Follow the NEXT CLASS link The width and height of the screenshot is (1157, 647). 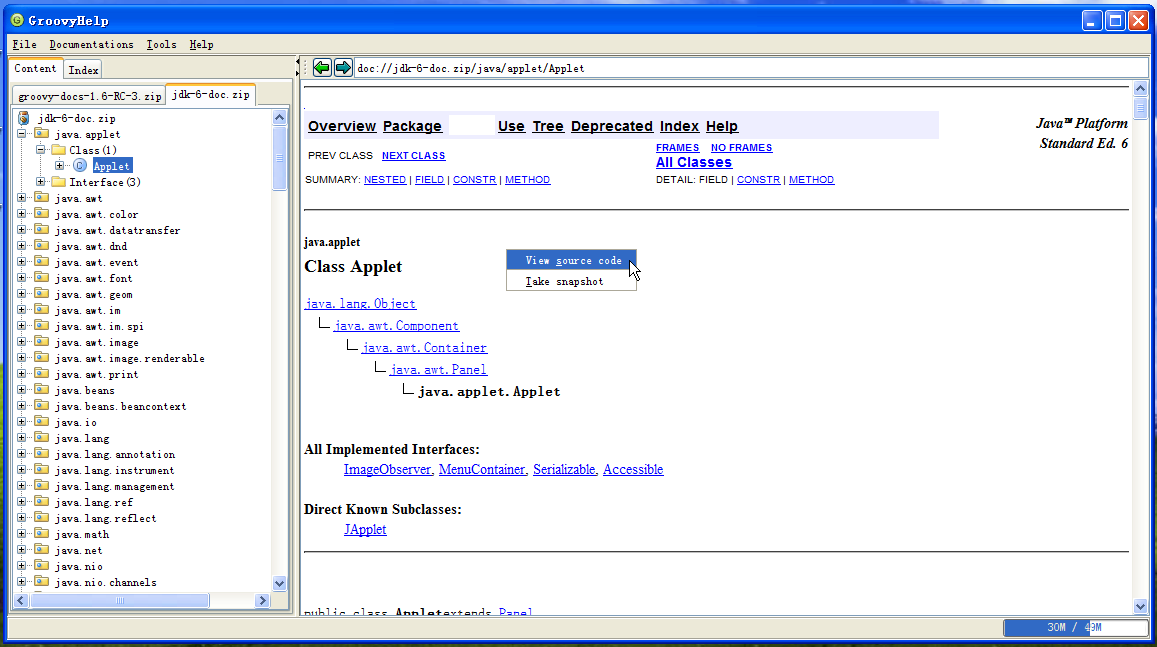tap(413, 156)
